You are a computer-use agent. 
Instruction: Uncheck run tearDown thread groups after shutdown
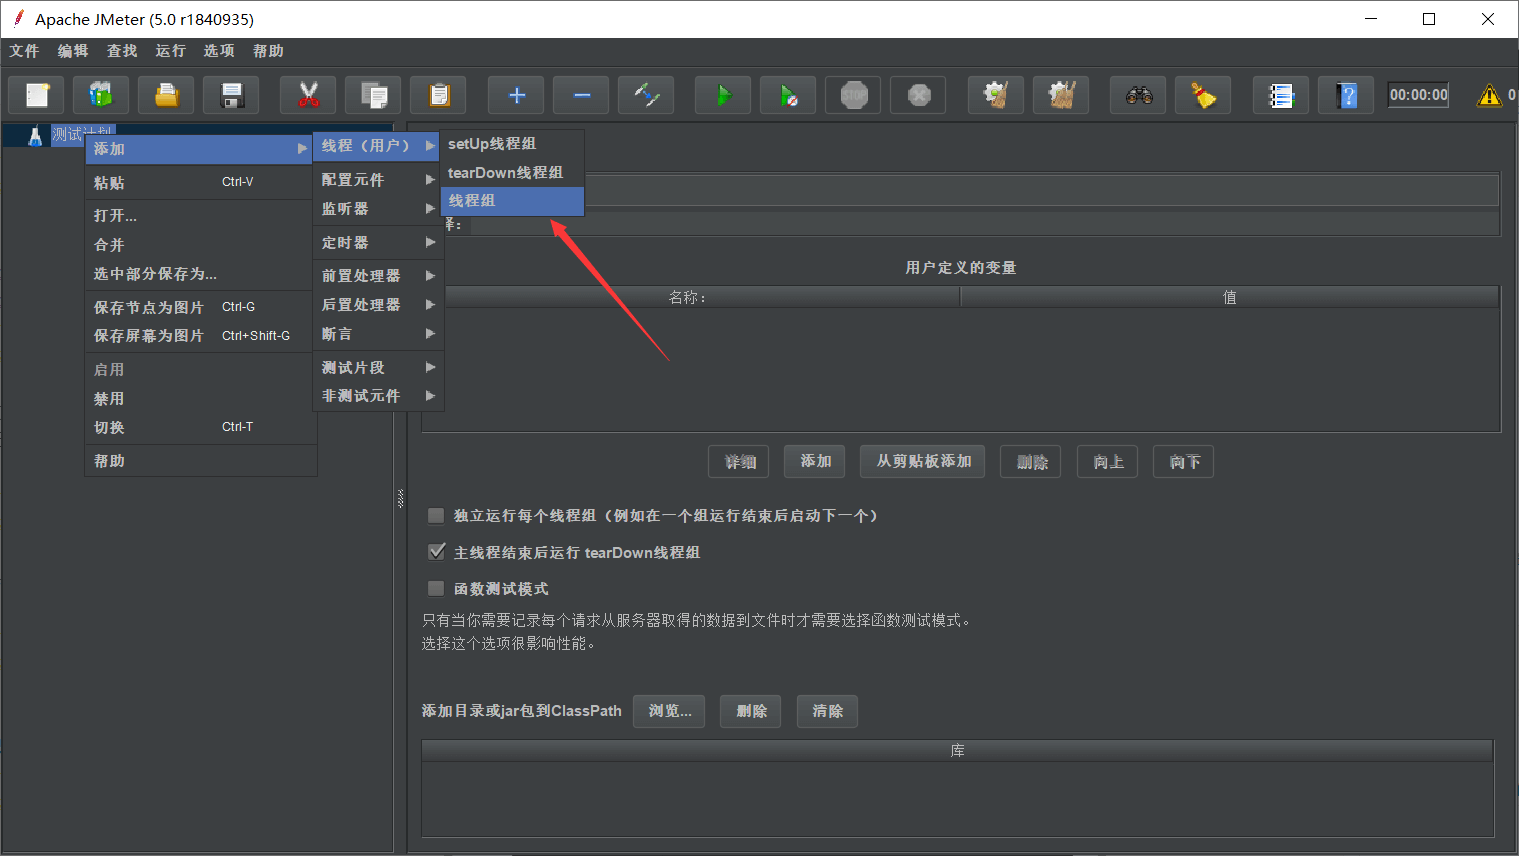tap(436, 552)
